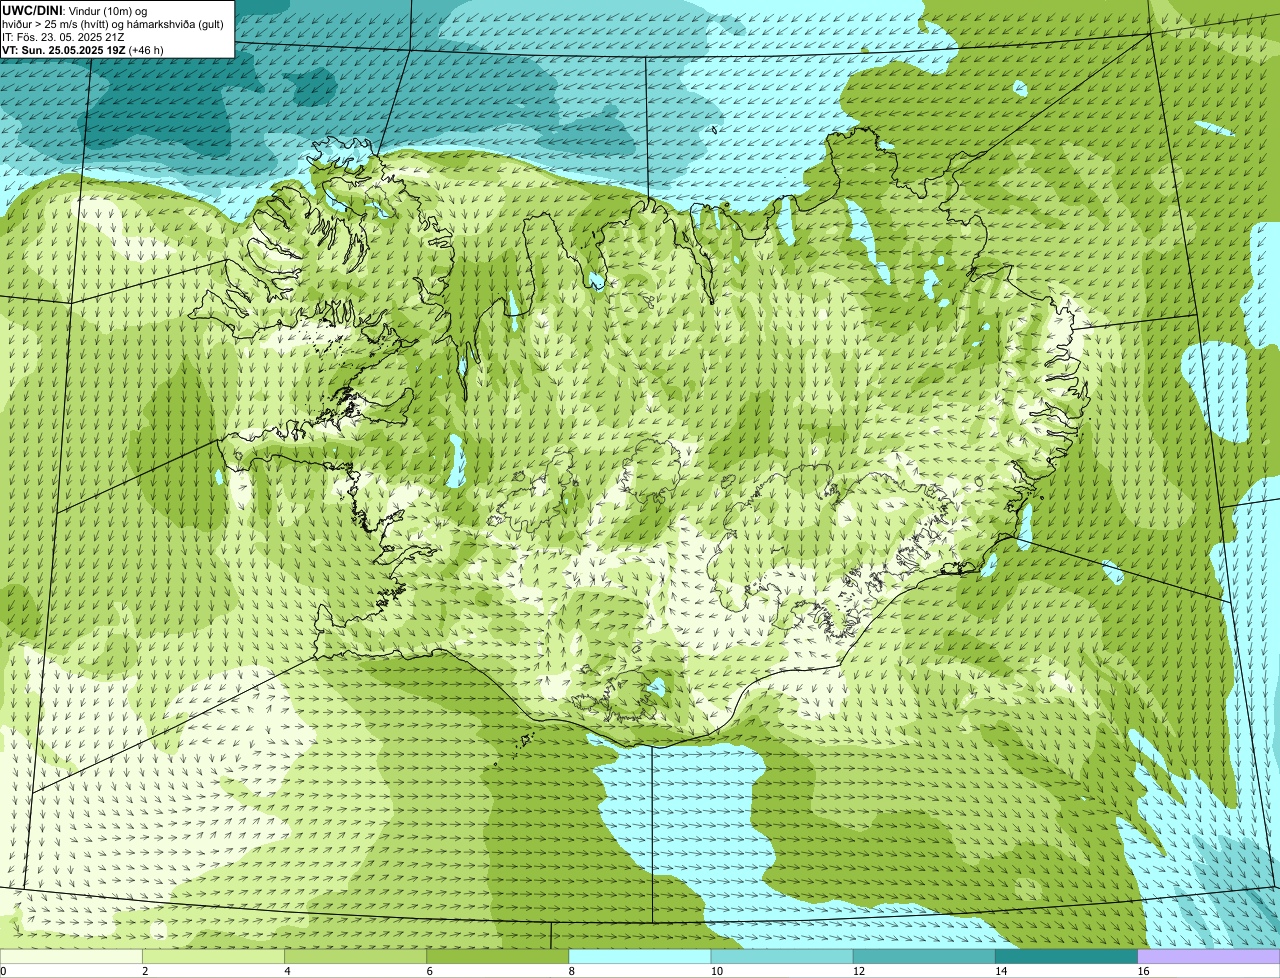This screenshot has height=978, width=1280.
Task: Click the legend scale label 6
Action: 429,971
